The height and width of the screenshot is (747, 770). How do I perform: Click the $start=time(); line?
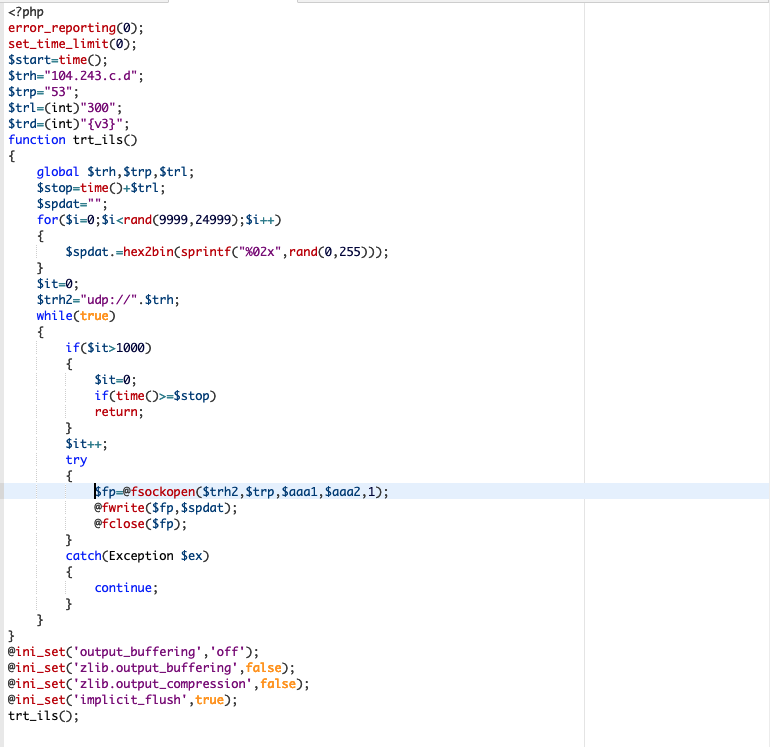57,60
